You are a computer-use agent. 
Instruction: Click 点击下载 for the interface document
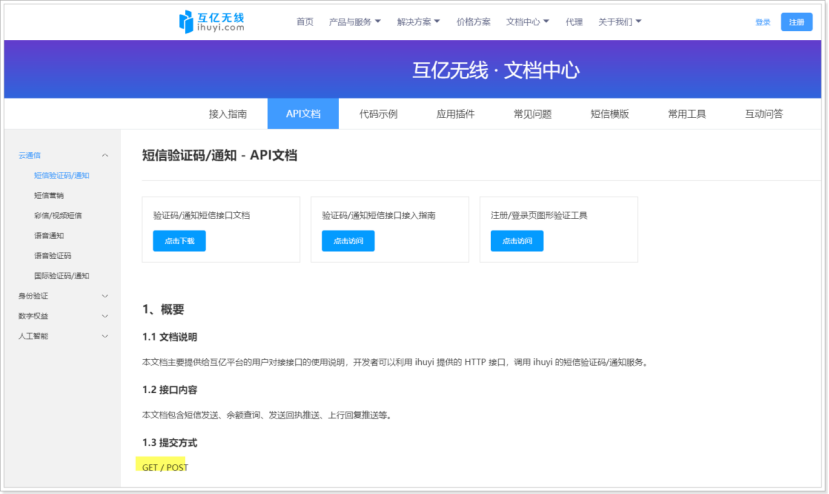(179, 241)
